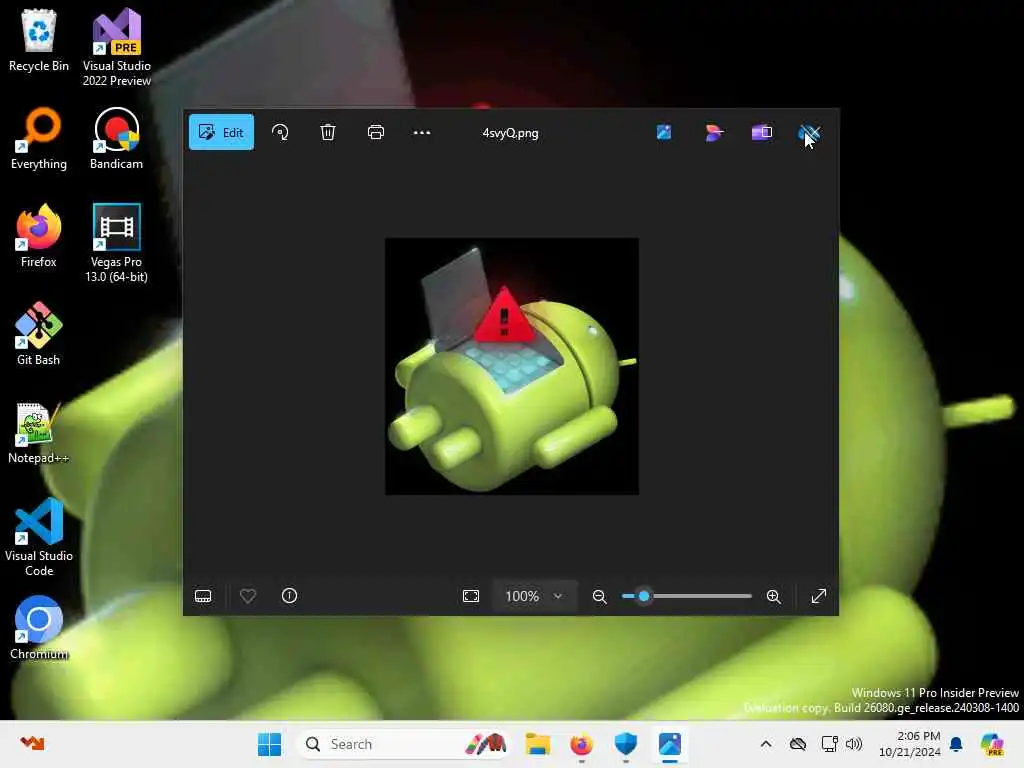Image resolution: width=1024 pixels, height=768 pixels.
Task: Open Copilot preview icon on taskbar
Action: click(x=992, y=744)
